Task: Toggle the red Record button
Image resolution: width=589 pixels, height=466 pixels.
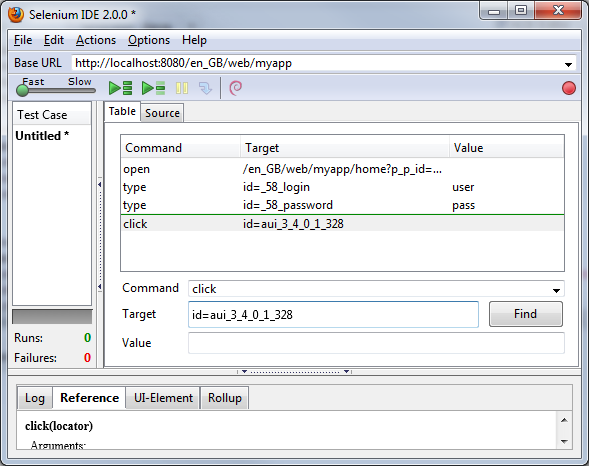Action: tap(569, 88)
